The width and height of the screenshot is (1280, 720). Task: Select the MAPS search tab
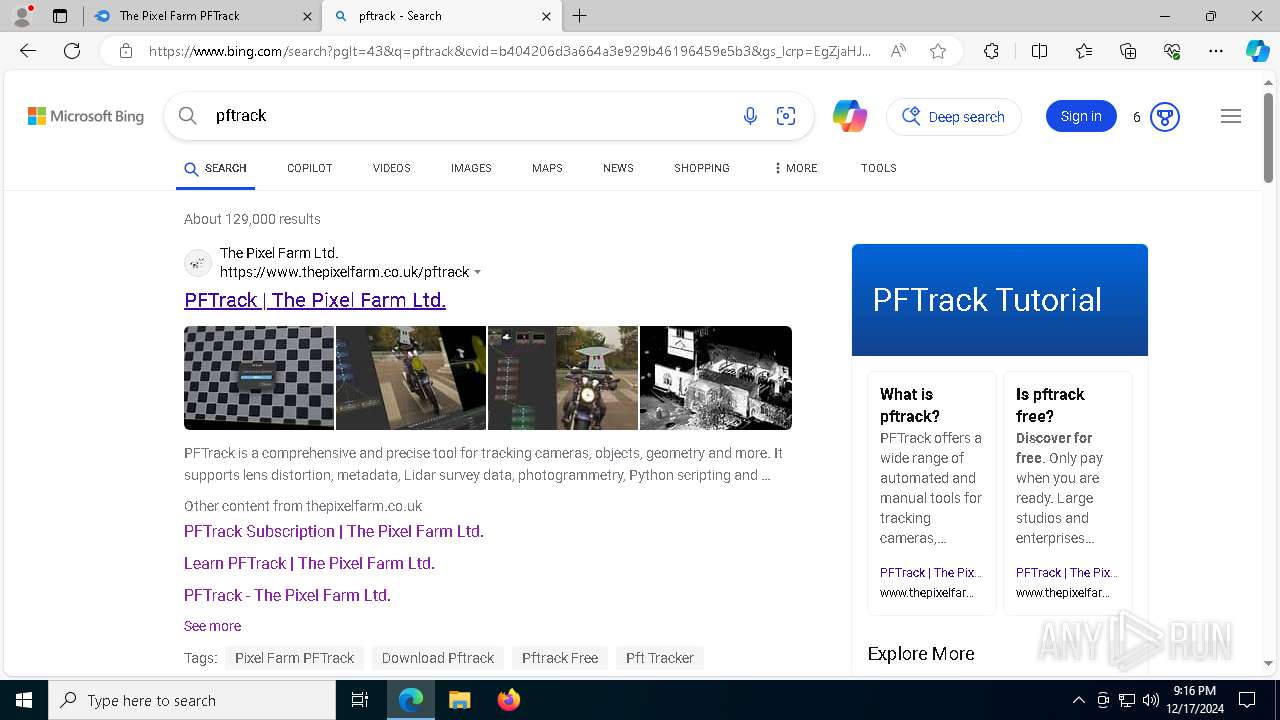(547, 168)
